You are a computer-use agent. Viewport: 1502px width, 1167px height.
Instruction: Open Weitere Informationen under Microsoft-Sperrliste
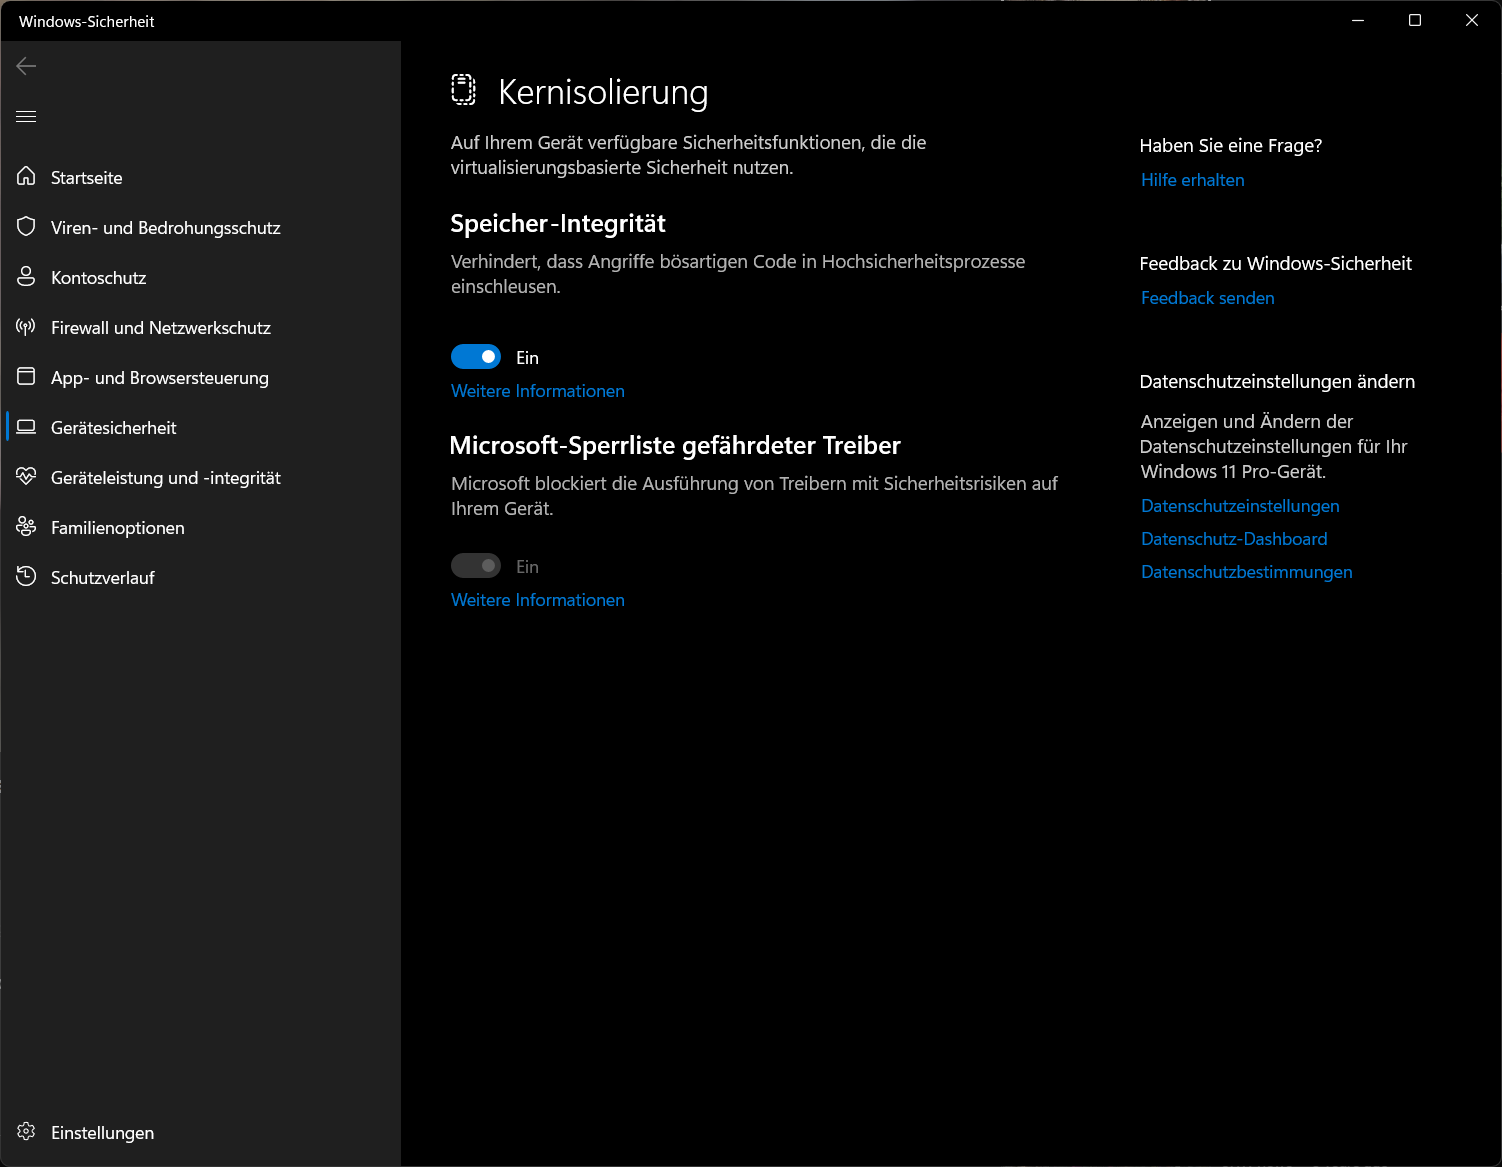538,600
